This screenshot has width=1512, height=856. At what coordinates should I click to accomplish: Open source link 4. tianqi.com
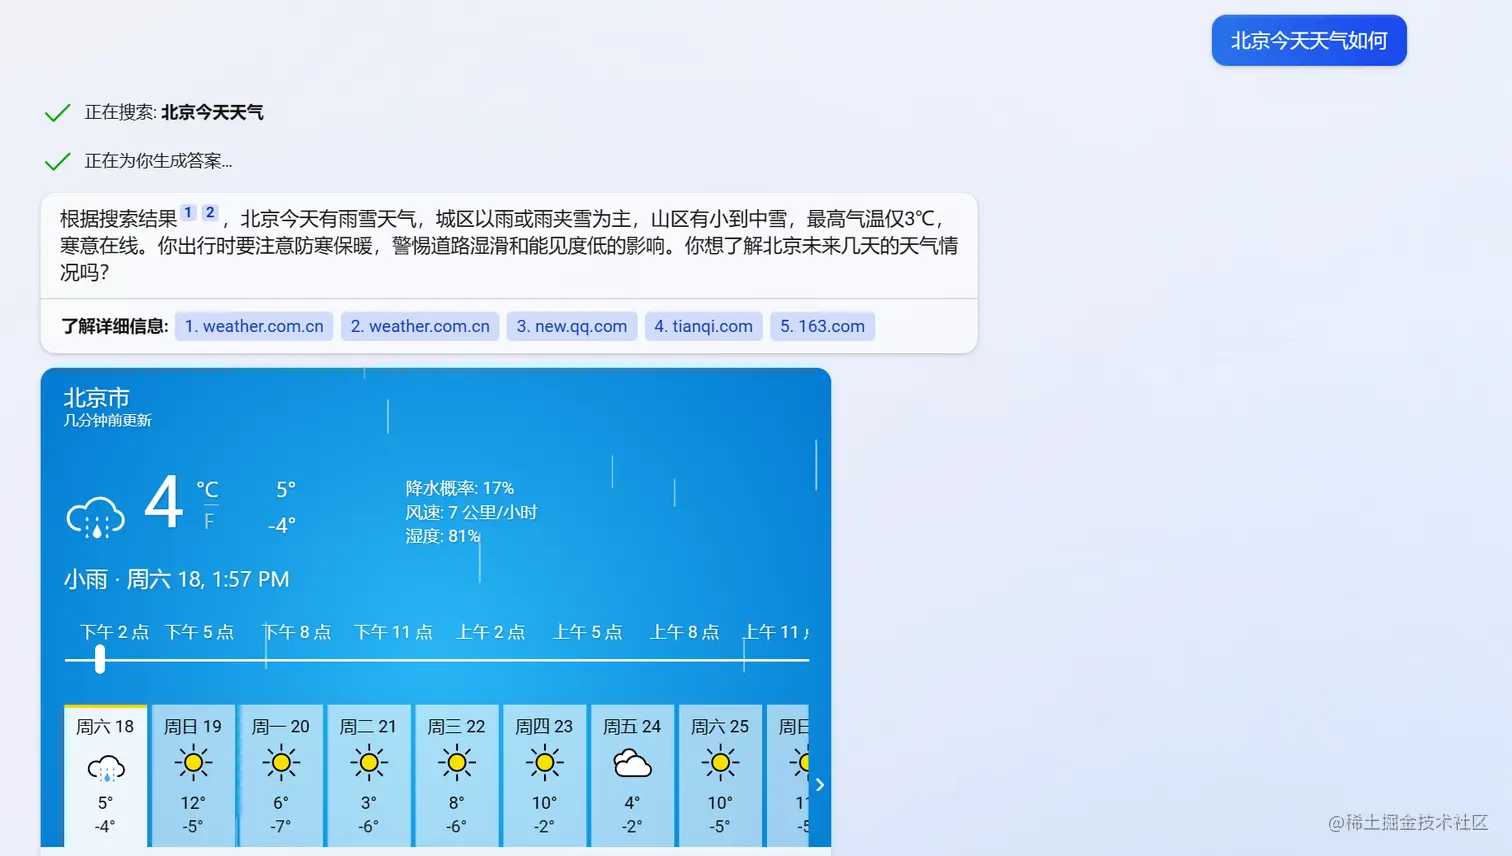(704, 326)
